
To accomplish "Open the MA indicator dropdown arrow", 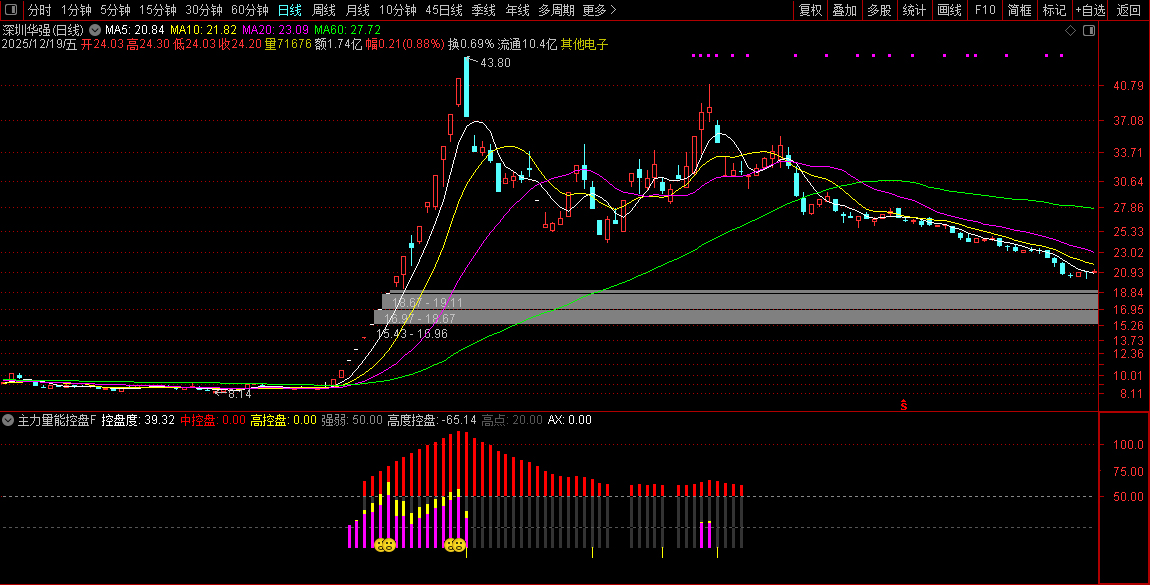I will [93, 31].
